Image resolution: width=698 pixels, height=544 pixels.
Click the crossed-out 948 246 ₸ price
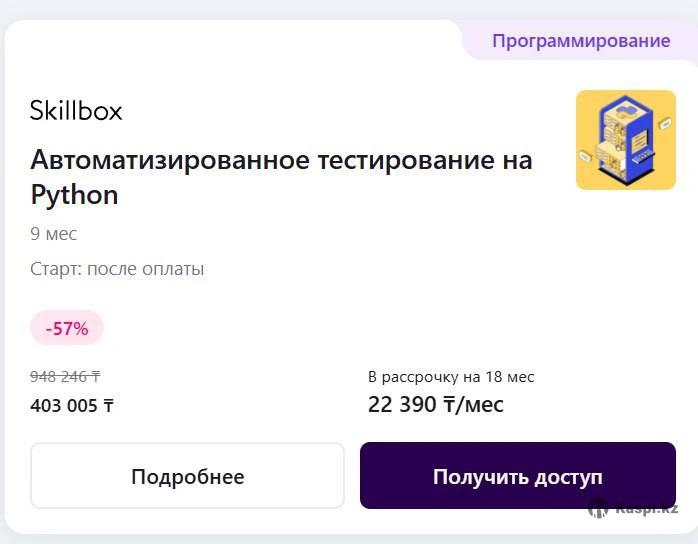65,376
